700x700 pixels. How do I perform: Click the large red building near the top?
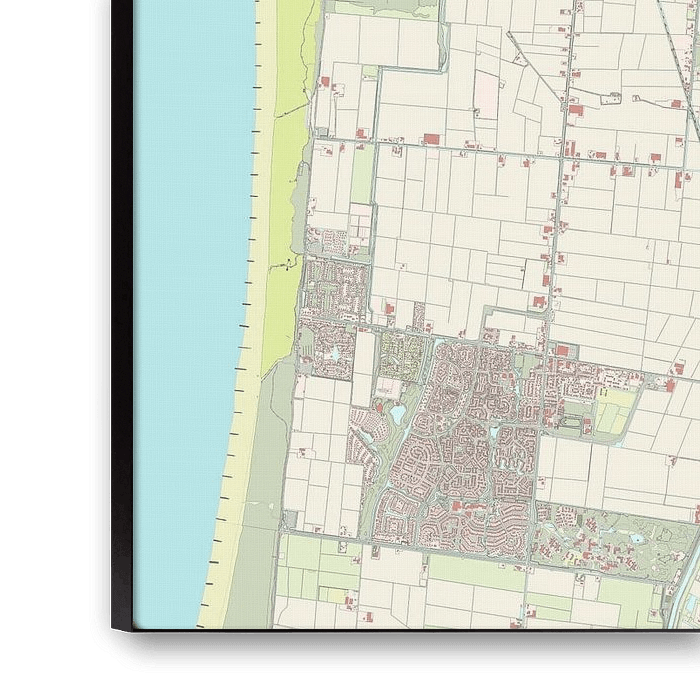point(431,139)
